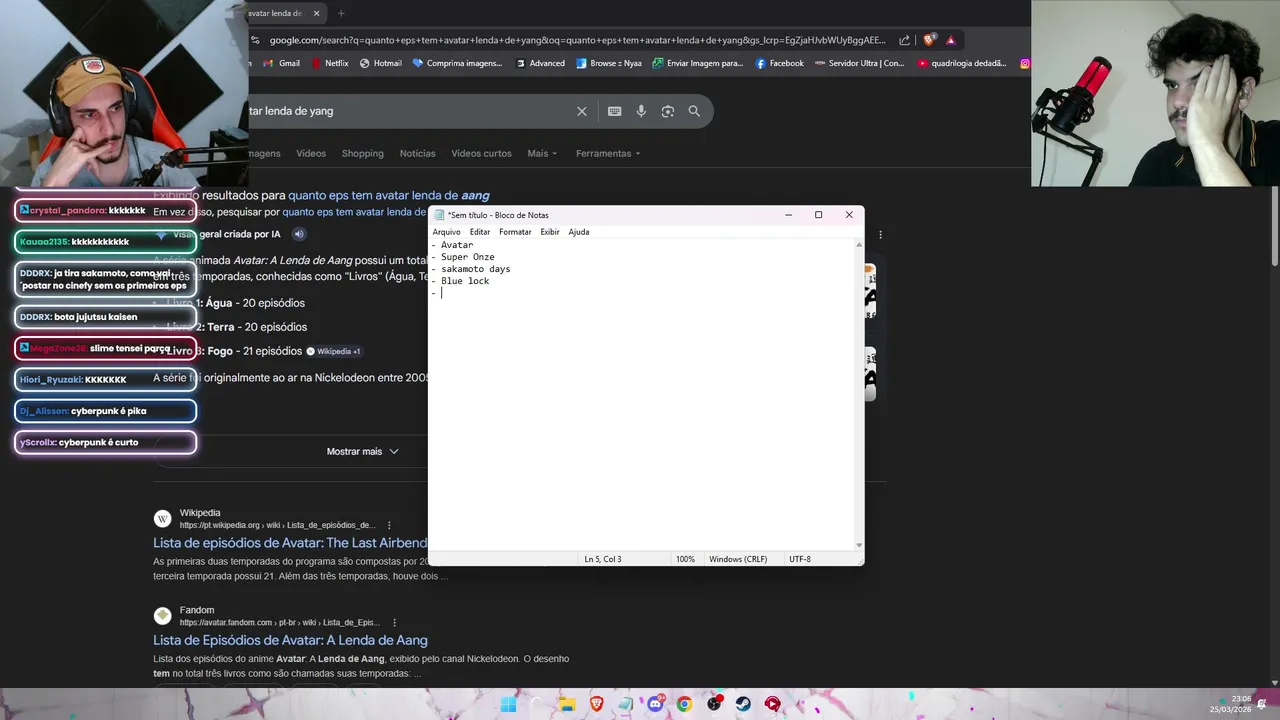Viewport: 1280px width, 720px height.
Task: Click the Windows (CRLF) status bar entry
Action: tap(738, 559)
